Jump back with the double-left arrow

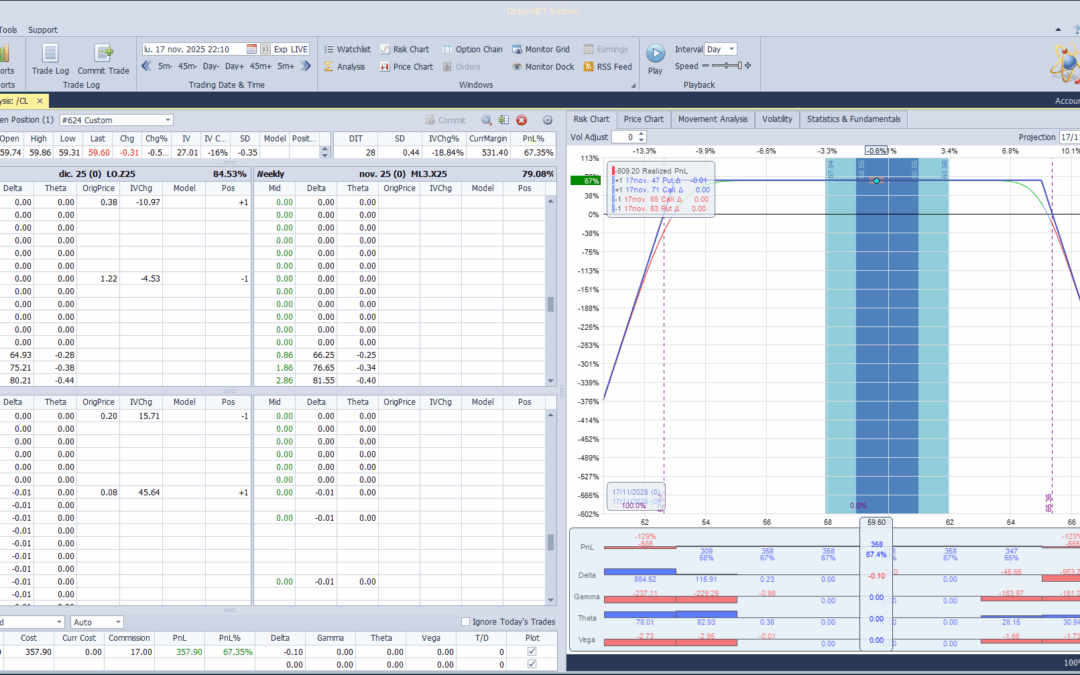(x=146, y=66)
